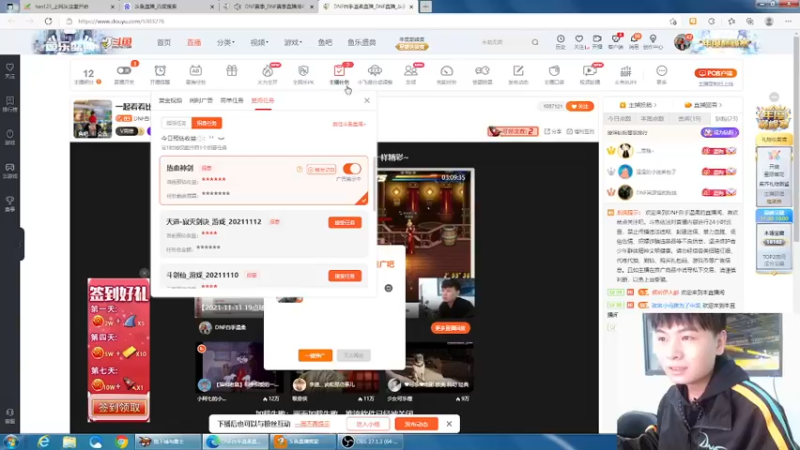Viewport: 800px width, 450px height.
Task: Toggle the 热血神剑 ad task switch
Action: (x=352, y=168)
